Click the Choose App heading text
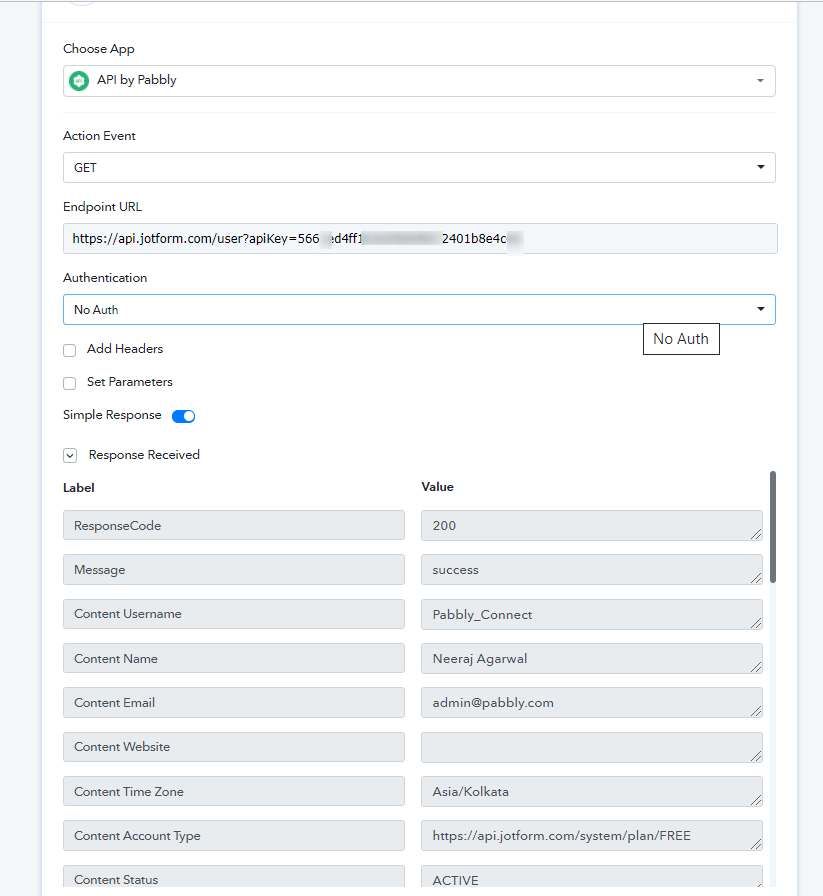Image resolution: width=823 pixels, height=896 pixels. click(x=99, y=49)
